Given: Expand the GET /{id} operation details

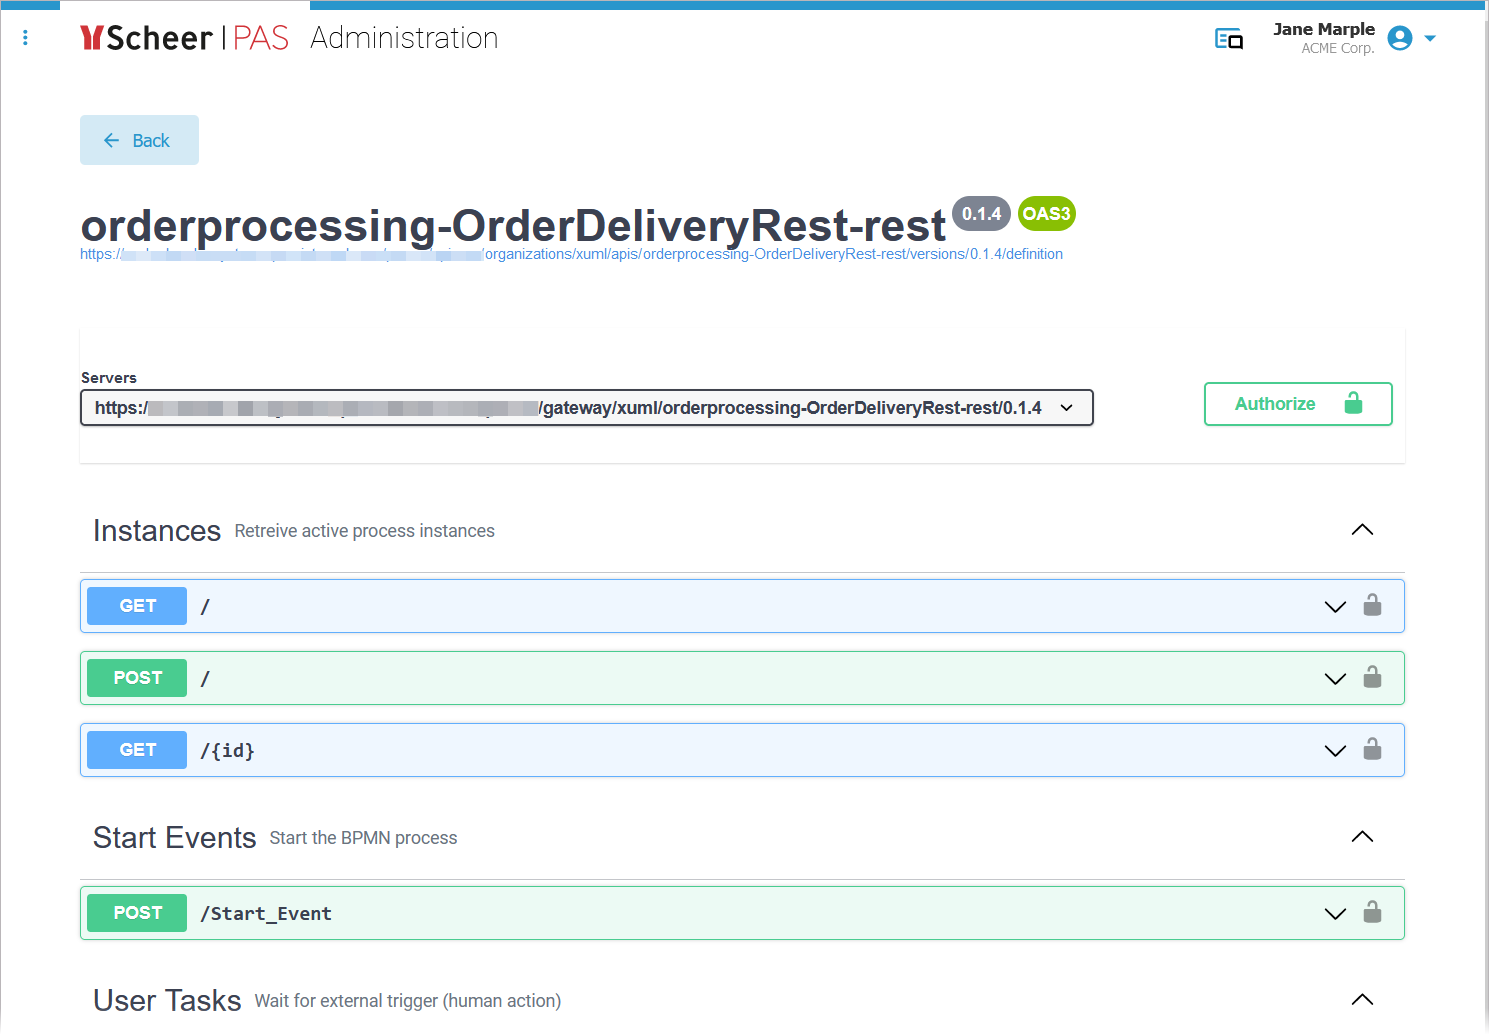Looking at the screenshot, I should pos(1335,750).
